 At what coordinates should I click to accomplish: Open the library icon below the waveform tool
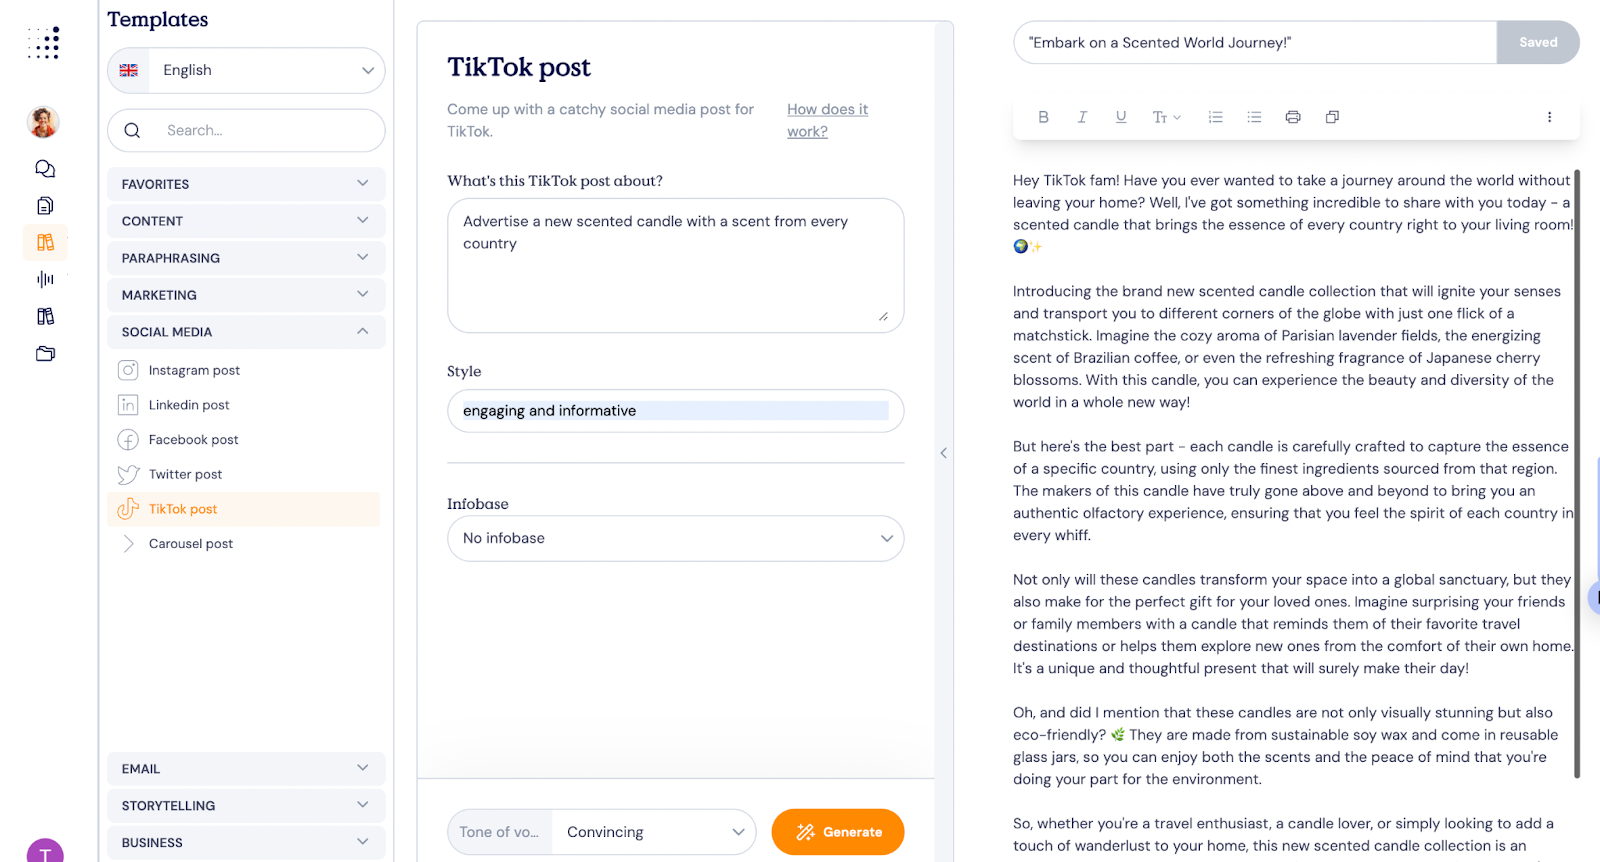(x=44, y=316)
